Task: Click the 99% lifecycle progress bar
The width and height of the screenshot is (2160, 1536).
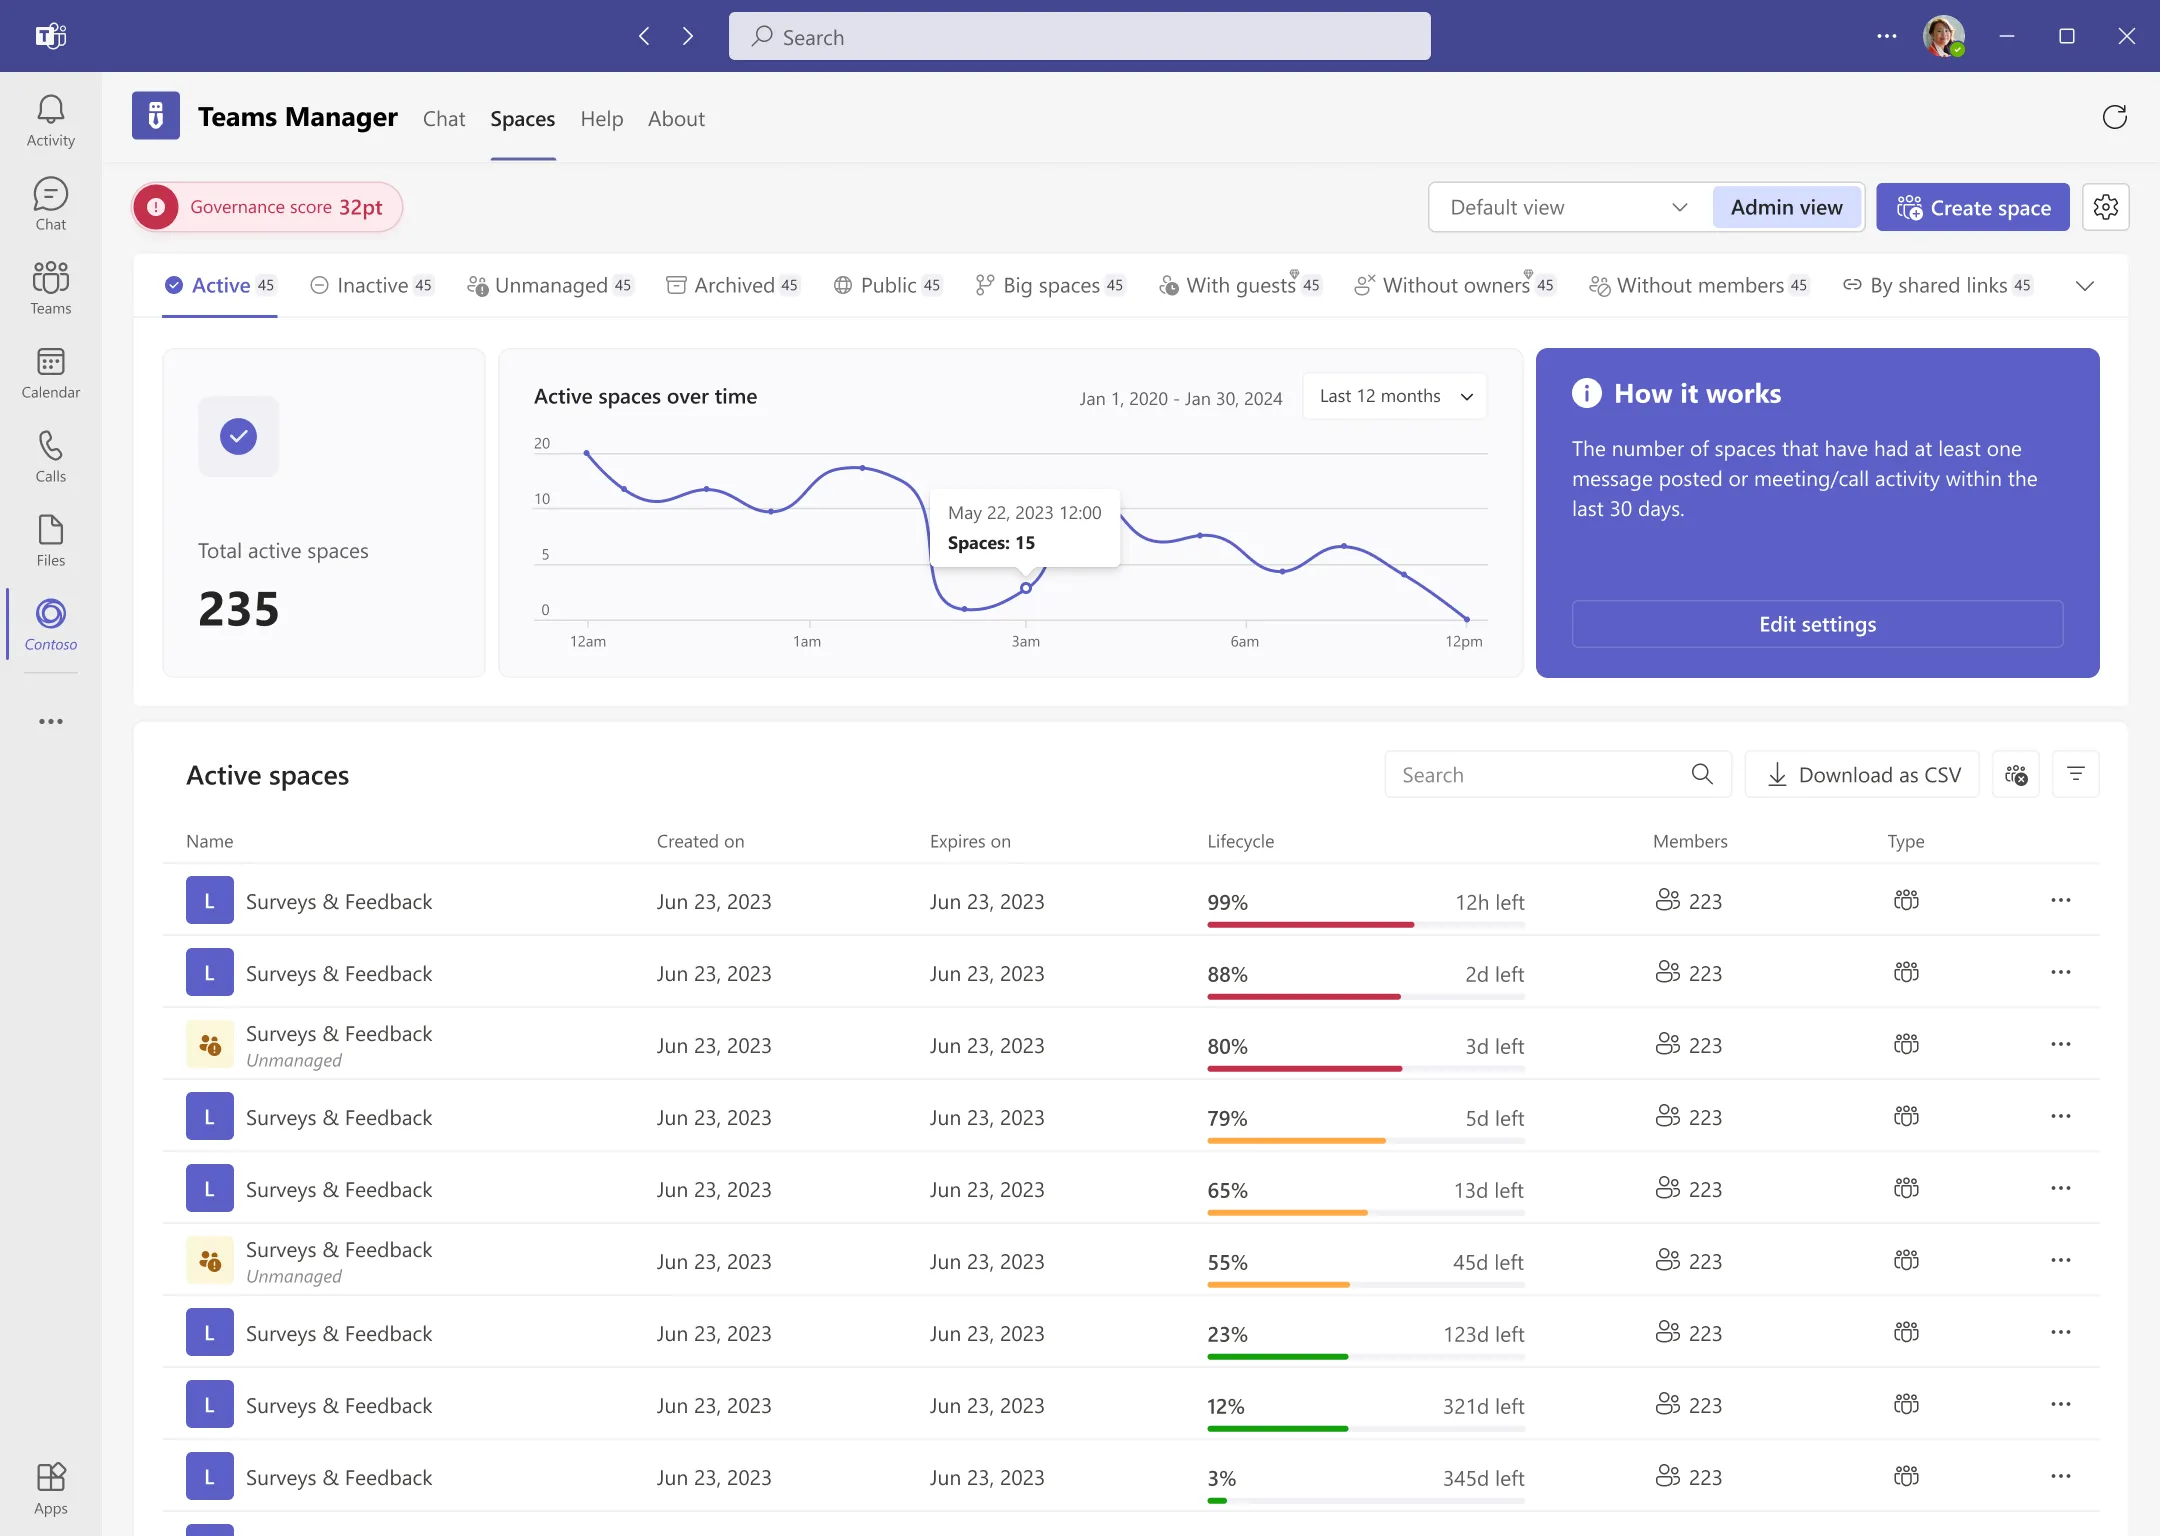Action: pyautogui.click(x=1366, y=924)
